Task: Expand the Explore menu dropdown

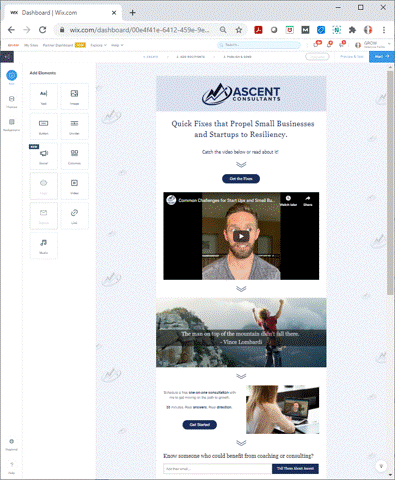Action: [x=98, y=45]
